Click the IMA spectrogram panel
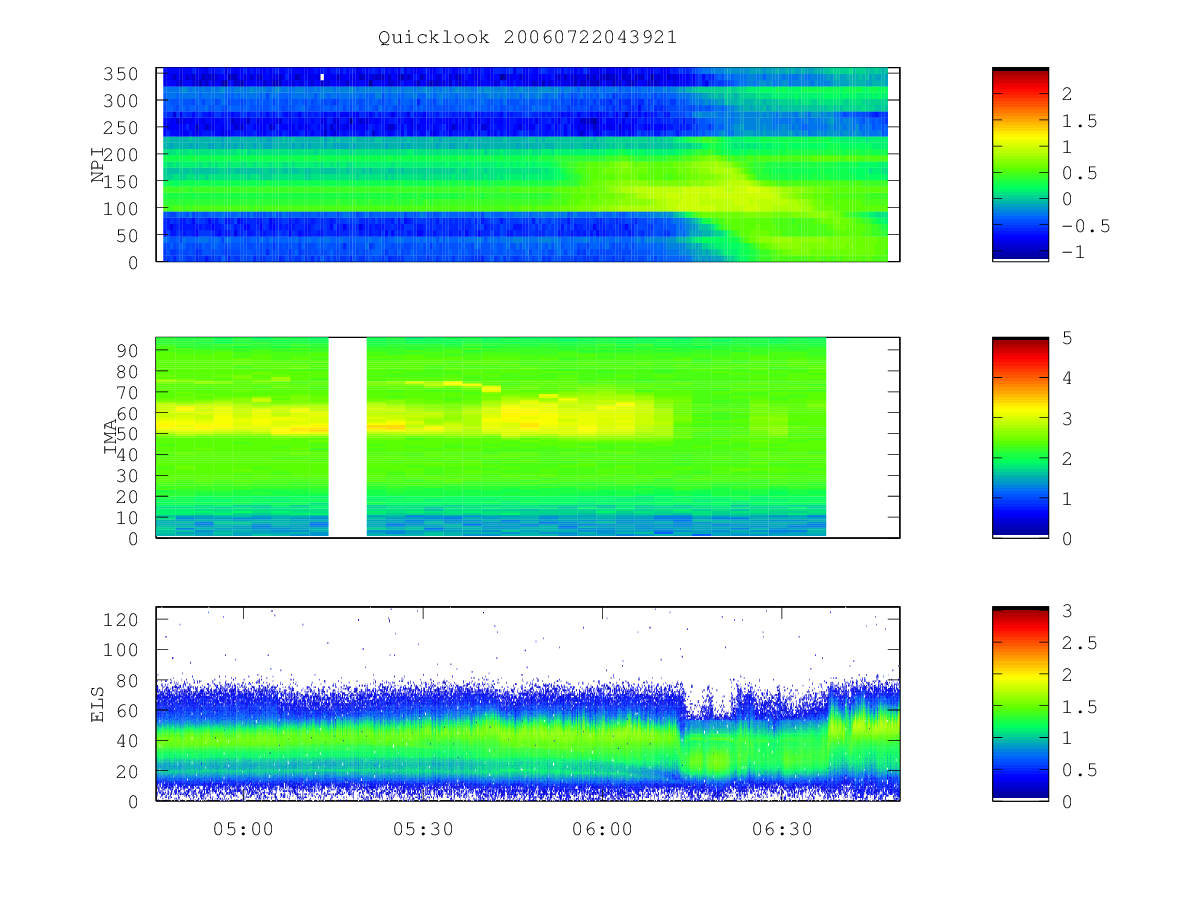This screenshot has width=1200, height=900. click(528, 437)
